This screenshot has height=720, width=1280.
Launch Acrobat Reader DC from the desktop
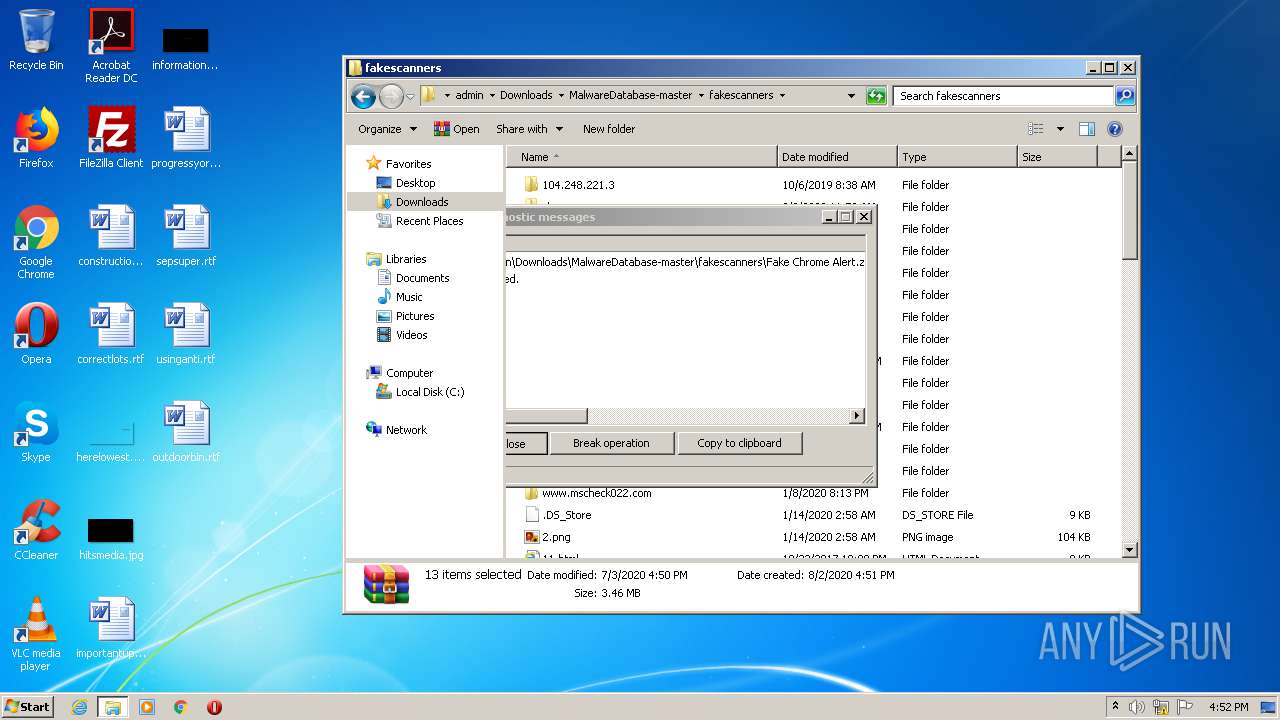point(111,46)
